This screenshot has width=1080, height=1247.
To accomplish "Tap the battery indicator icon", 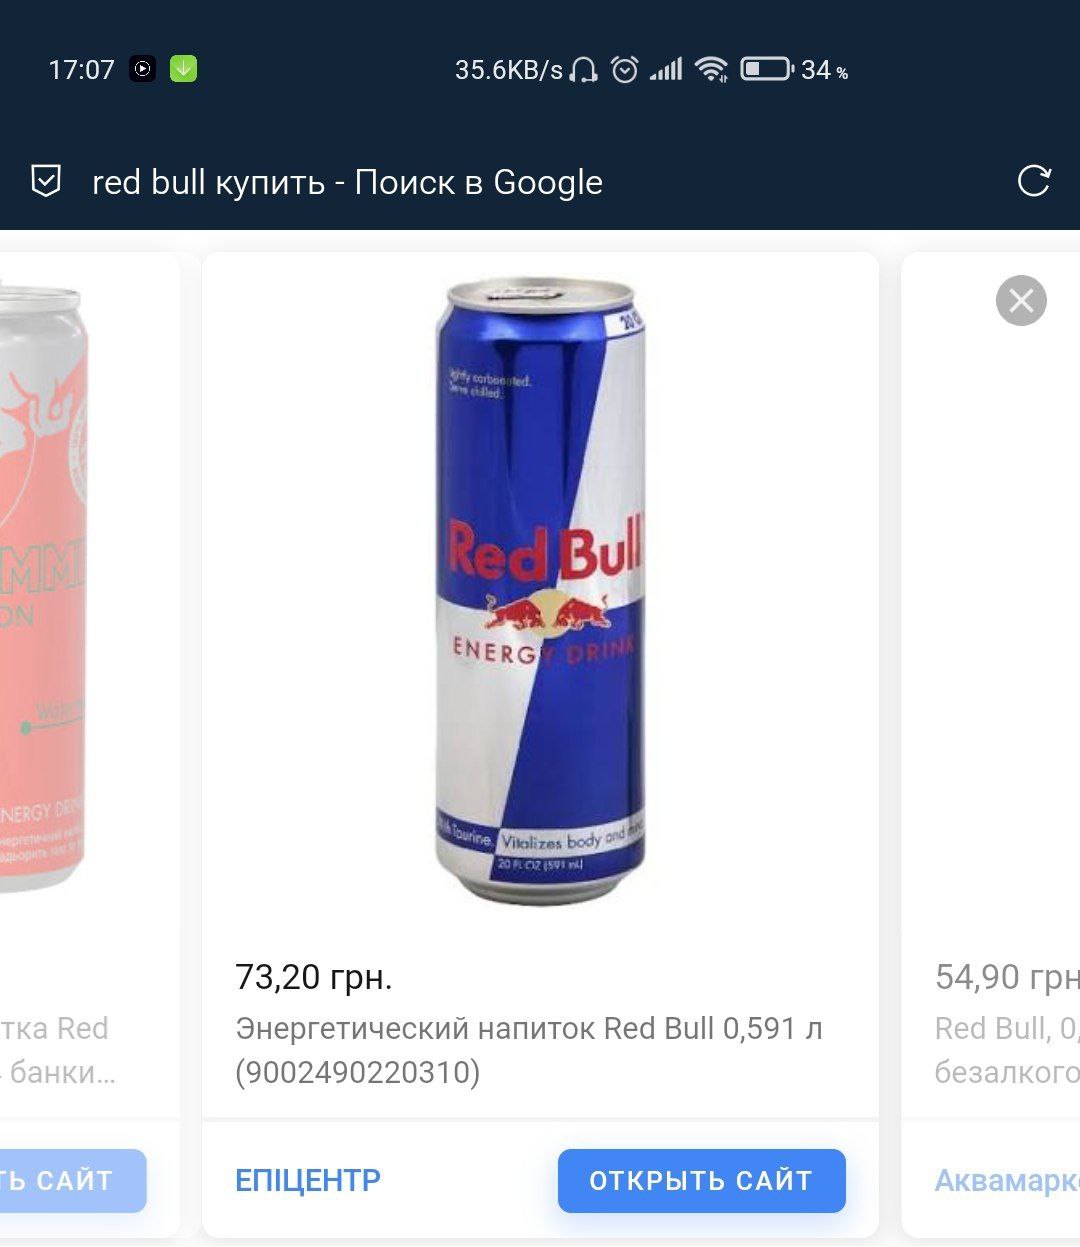I will click(x=766, y=69).
